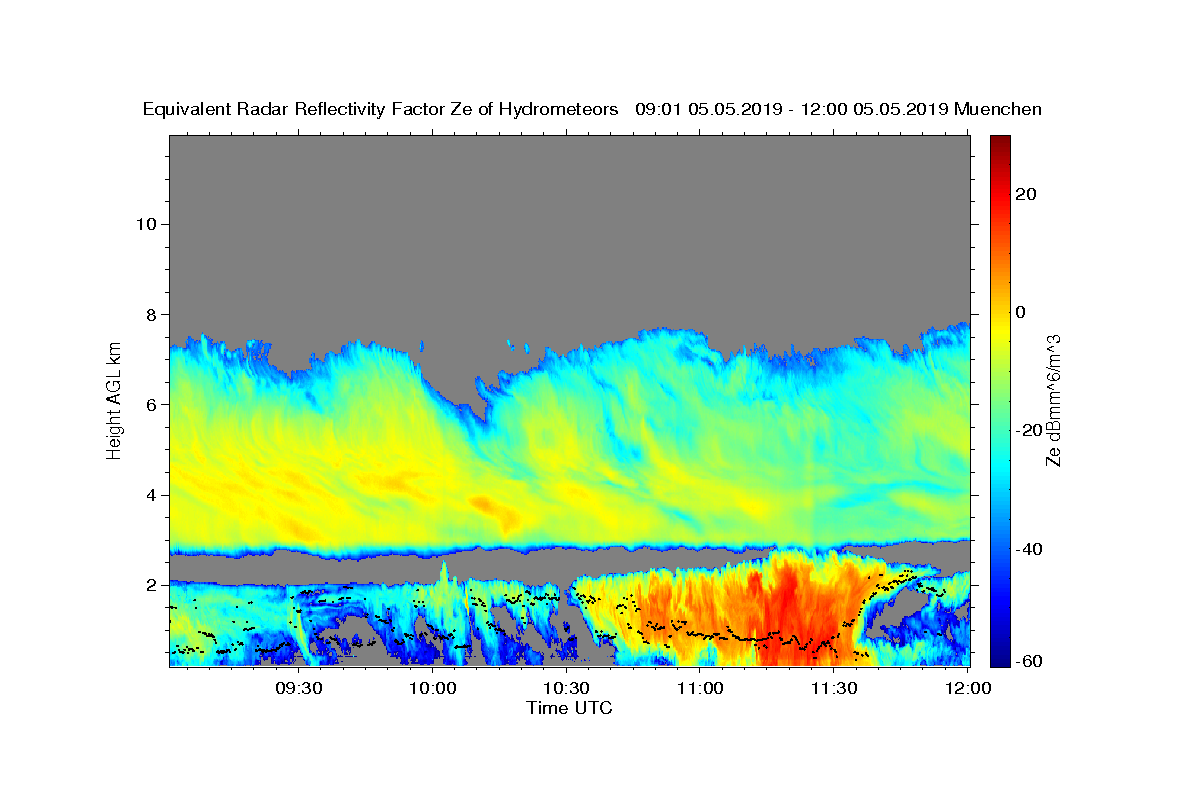Click the height axis label 4
The width and height of the screenshot is (1200, 800).
click(151, 495)
